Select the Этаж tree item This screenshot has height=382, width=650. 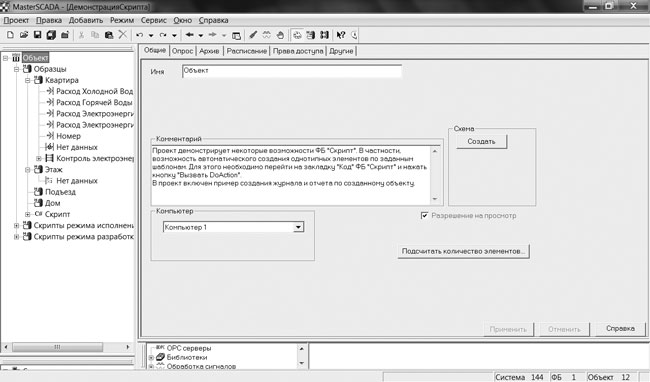53,169
